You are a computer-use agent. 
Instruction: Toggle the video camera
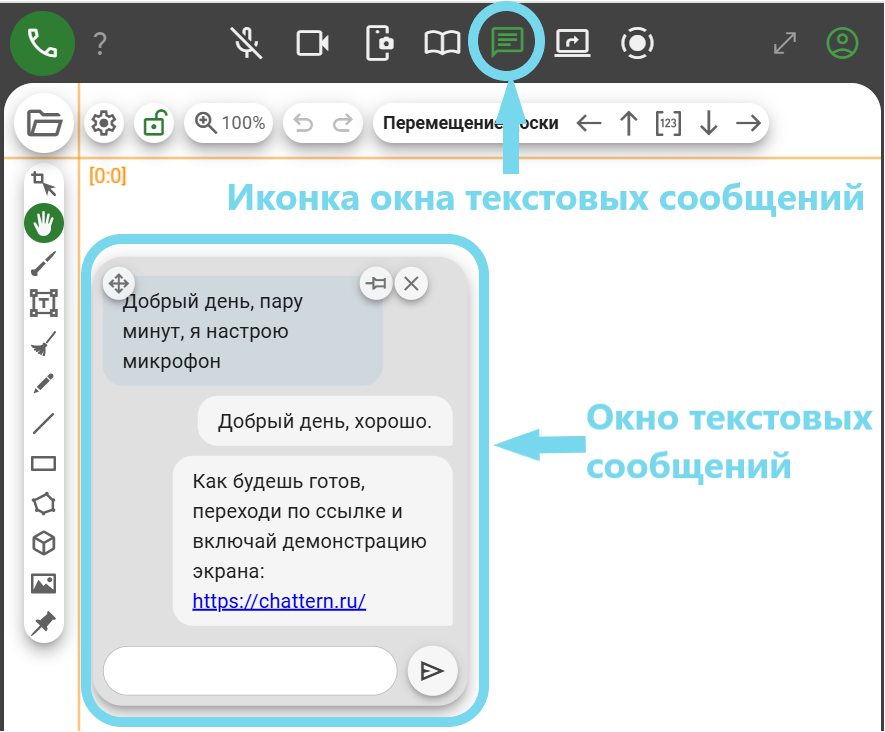point(313,43)
